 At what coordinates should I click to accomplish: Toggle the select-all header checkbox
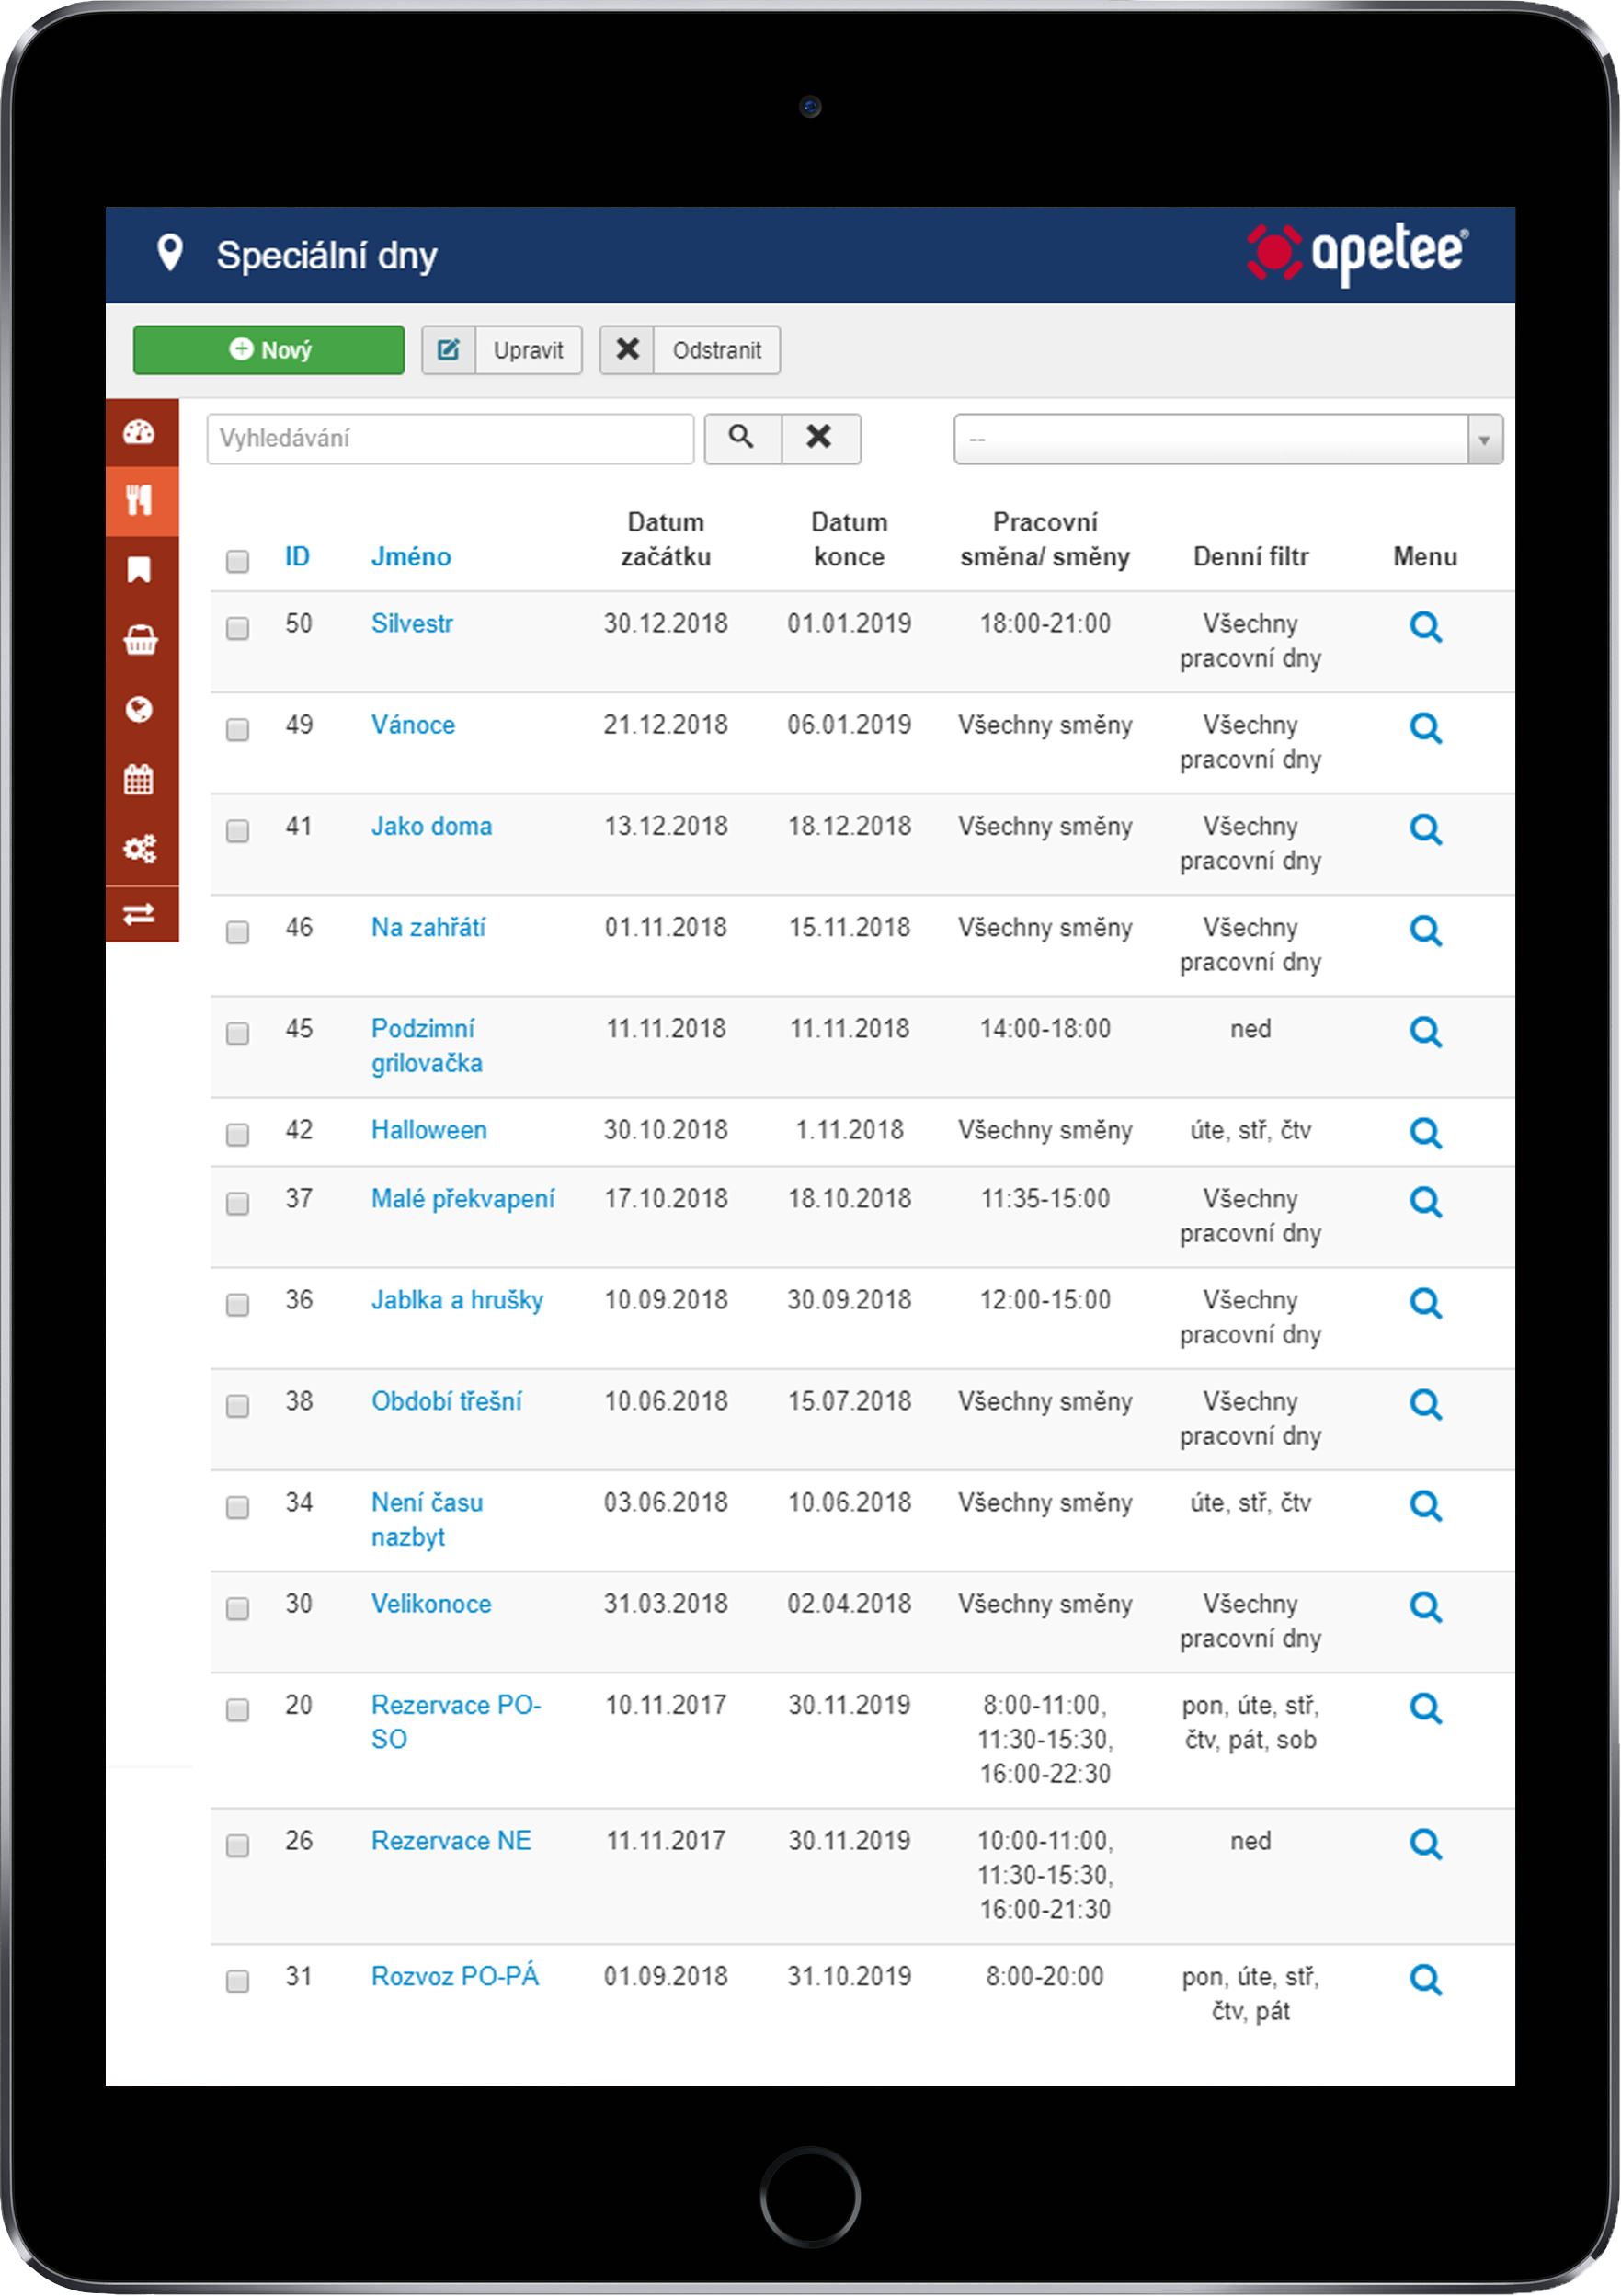(237, 561)
